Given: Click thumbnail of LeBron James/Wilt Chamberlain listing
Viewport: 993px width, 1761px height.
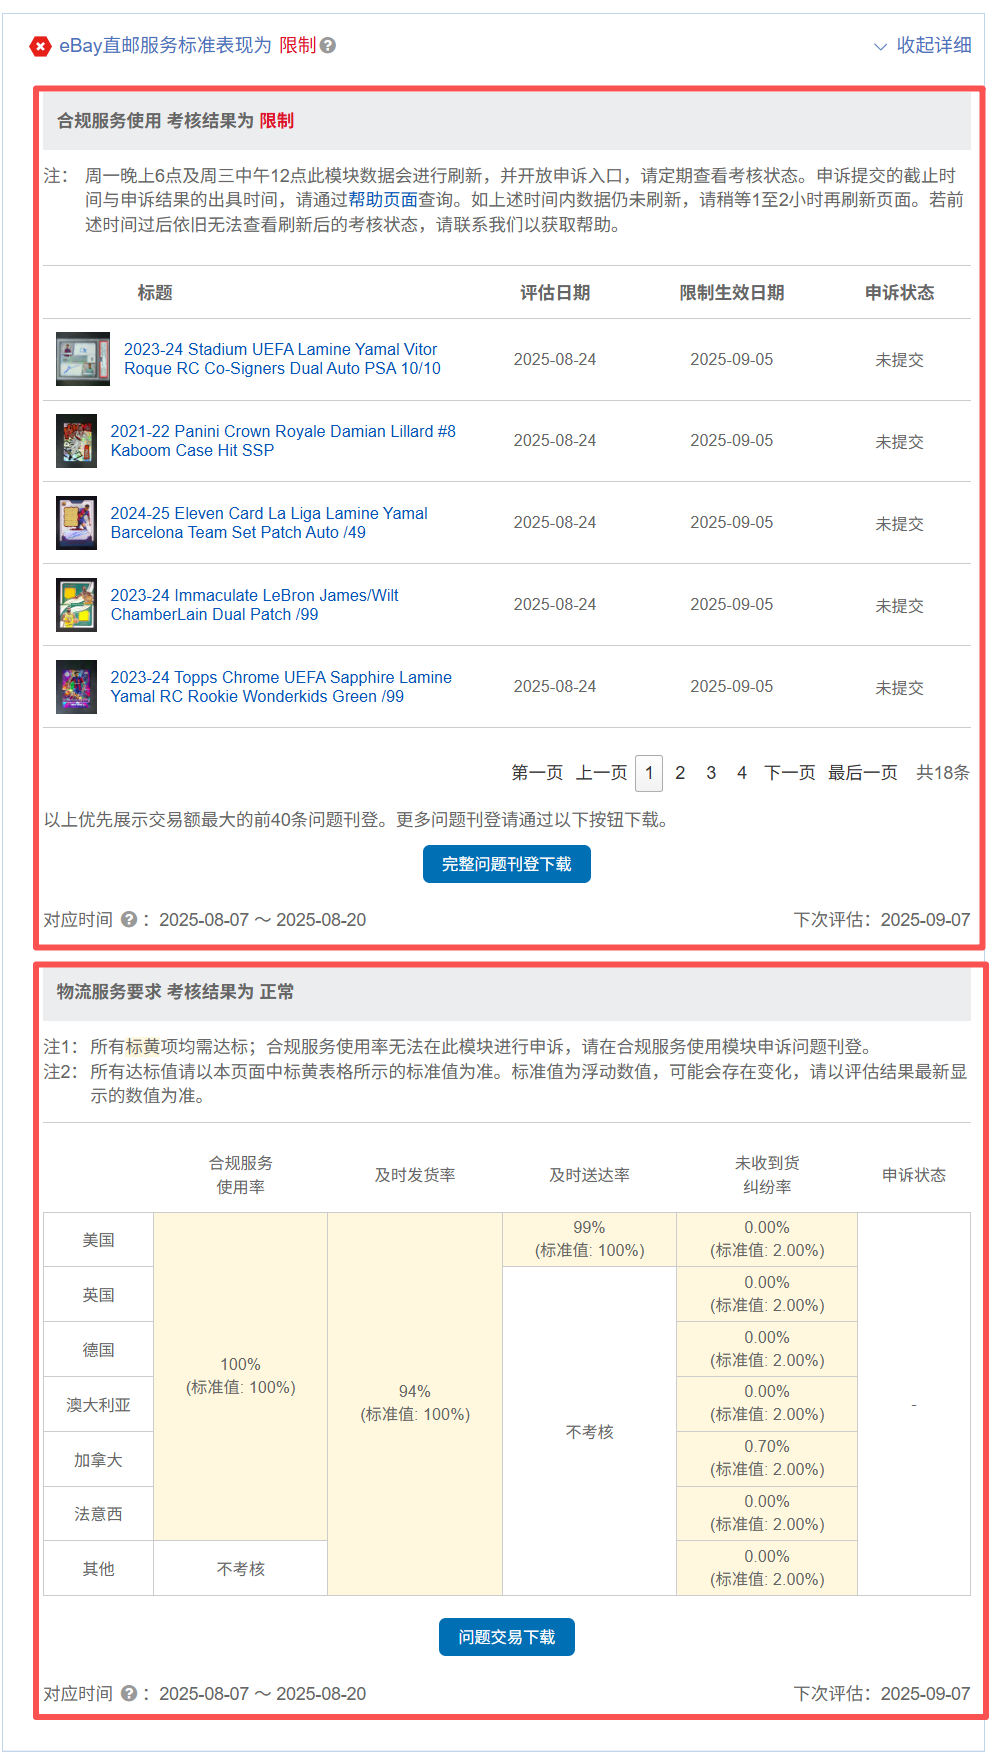Looking at the screenshot, I should [76, 605].
